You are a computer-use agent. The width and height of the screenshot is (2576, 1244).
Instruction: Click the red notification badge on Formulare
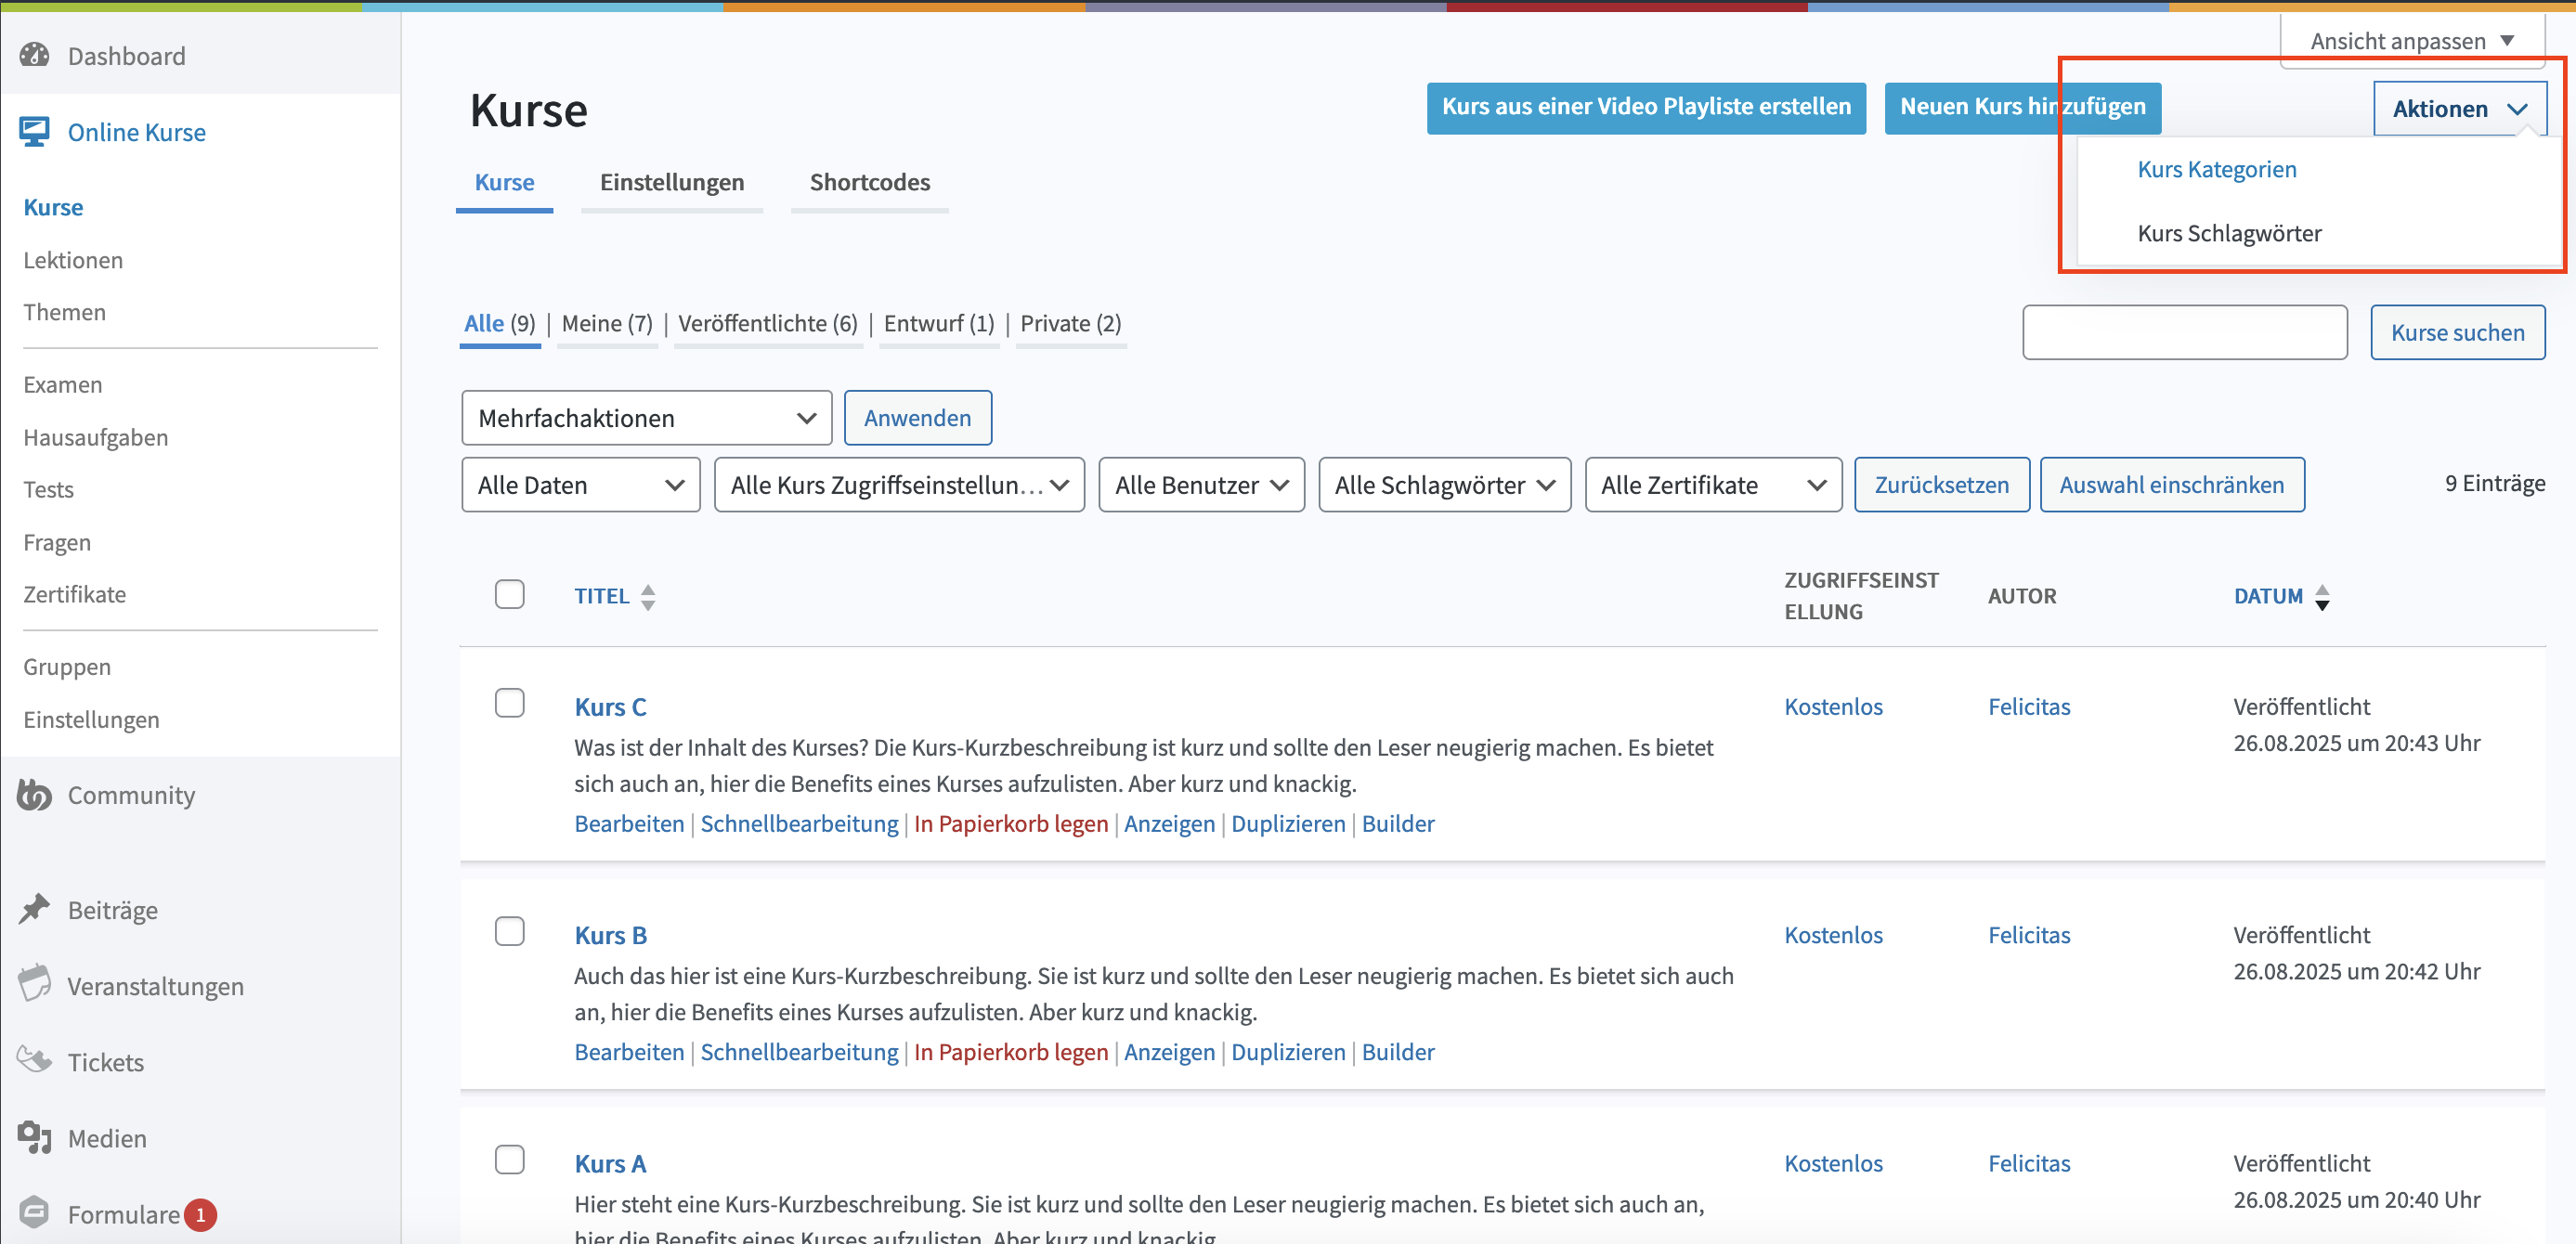(x=200, y=1214)
